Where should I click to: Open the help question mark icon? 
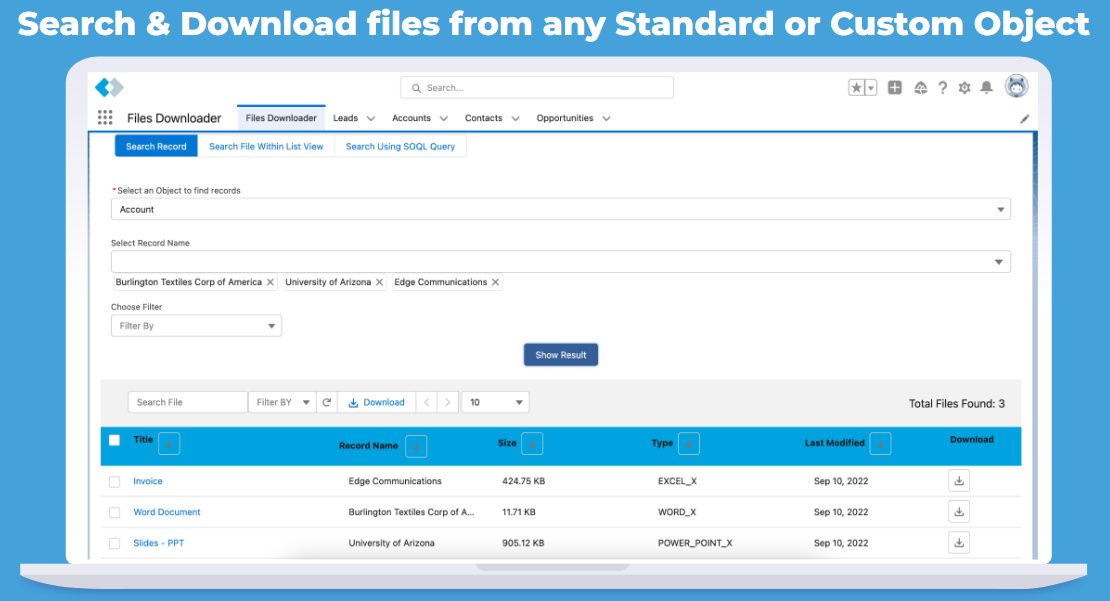click(x=942, y=88)
